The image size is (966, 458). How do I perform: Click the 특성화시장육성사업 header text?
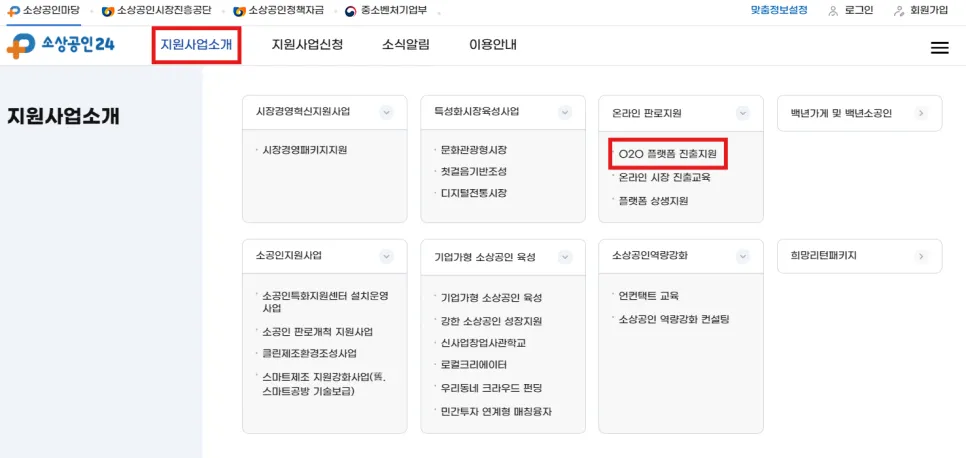pyautogui.click(x=477, y=112)
